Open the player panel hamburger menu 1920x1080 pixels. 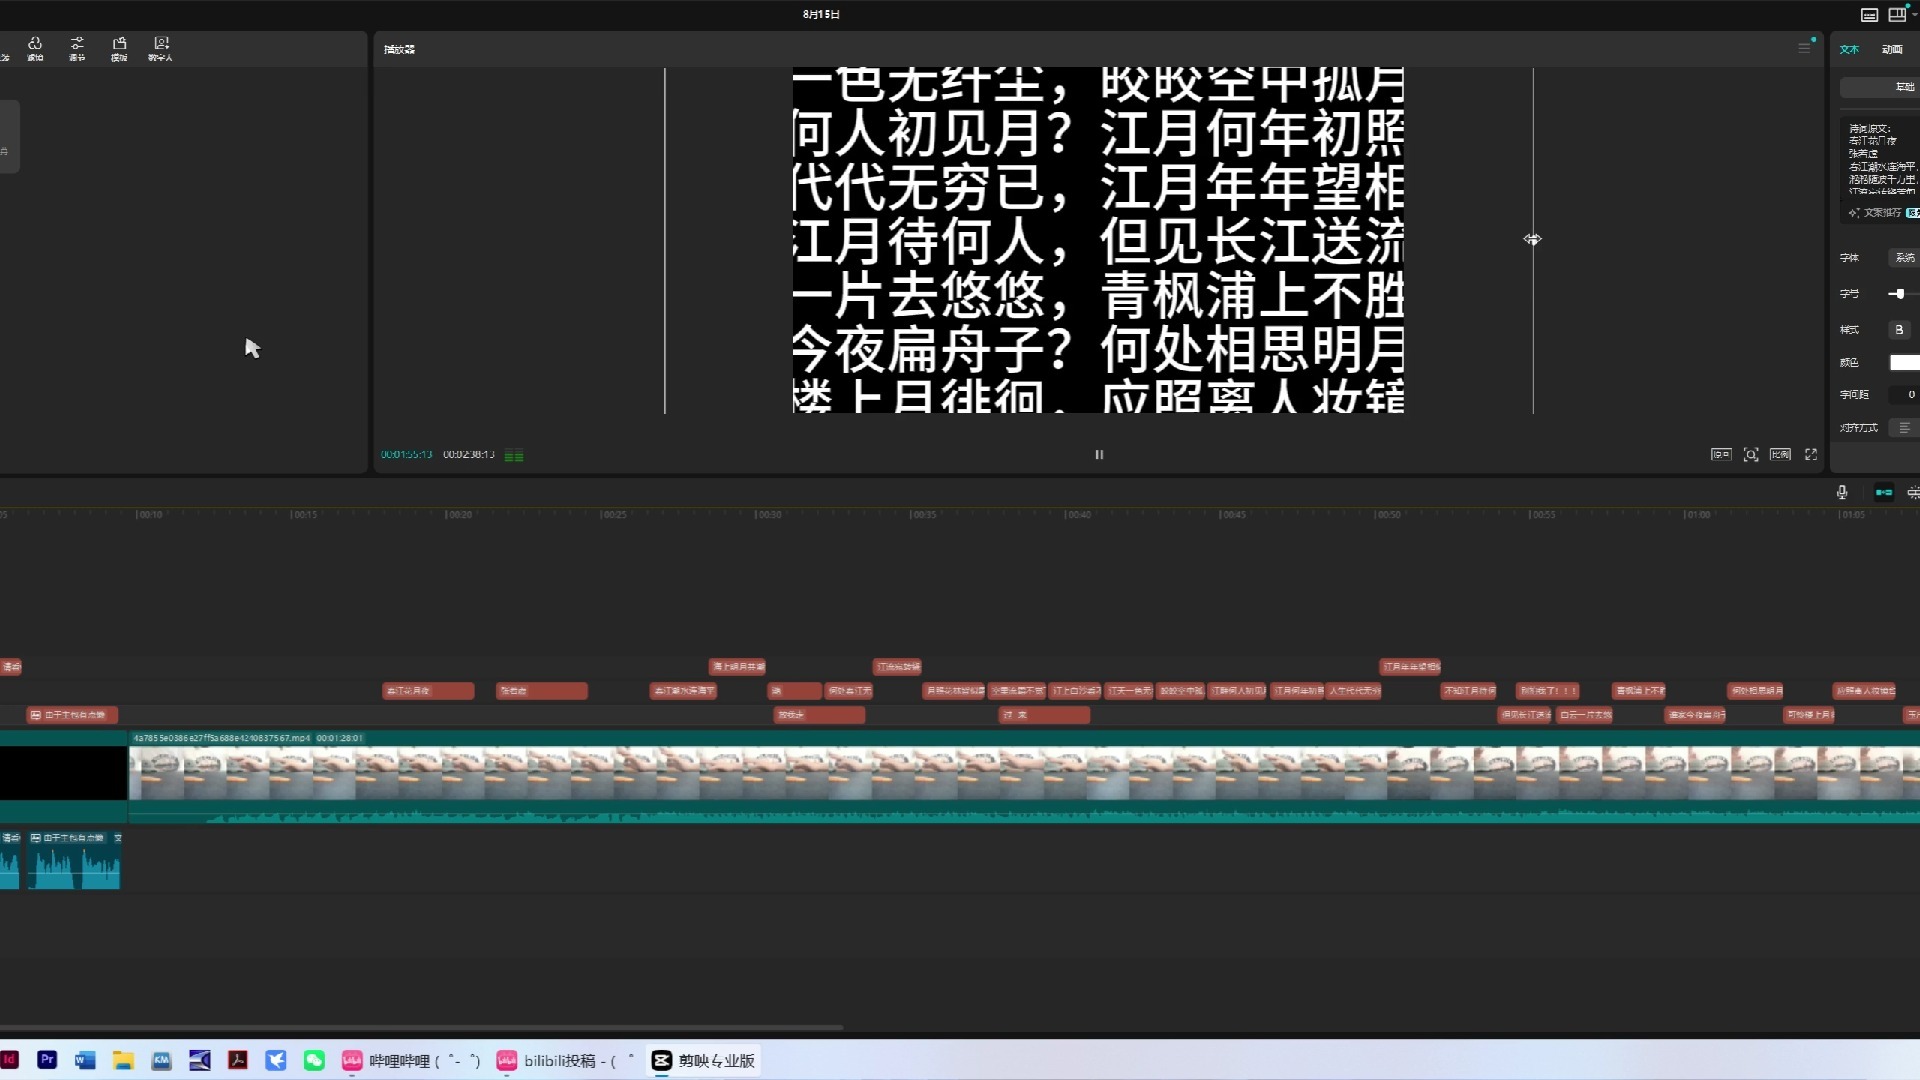(x=1804, y=48)
